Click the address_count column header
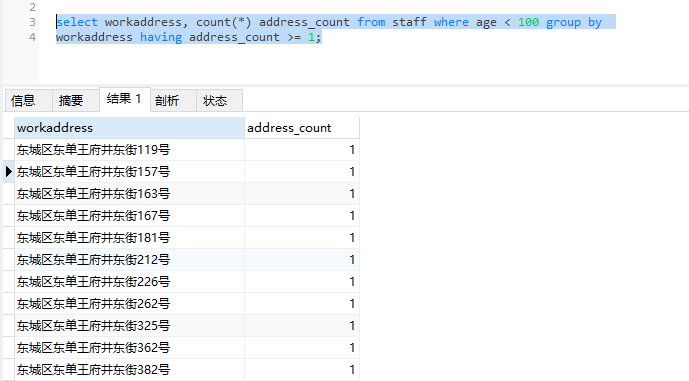 (302, 128)
